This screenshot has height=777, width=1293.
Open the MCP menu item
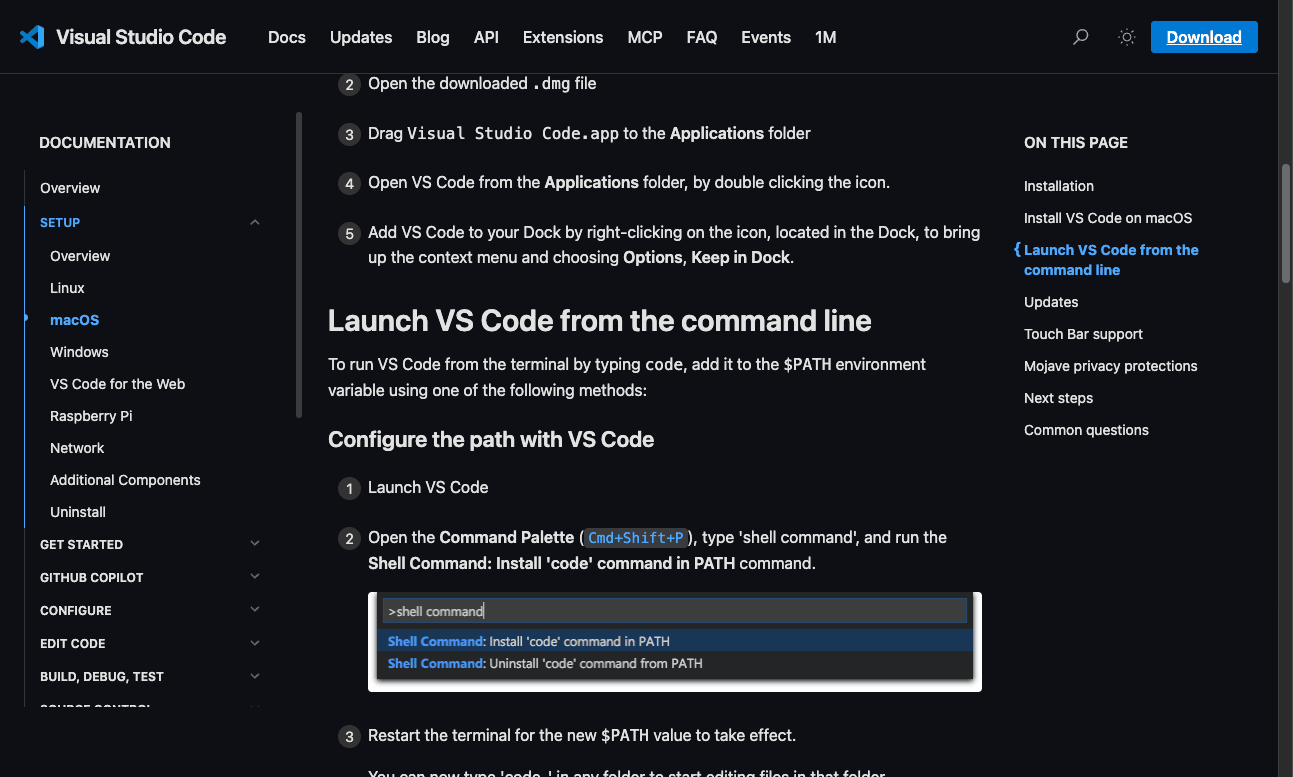[x=645, y=37]
